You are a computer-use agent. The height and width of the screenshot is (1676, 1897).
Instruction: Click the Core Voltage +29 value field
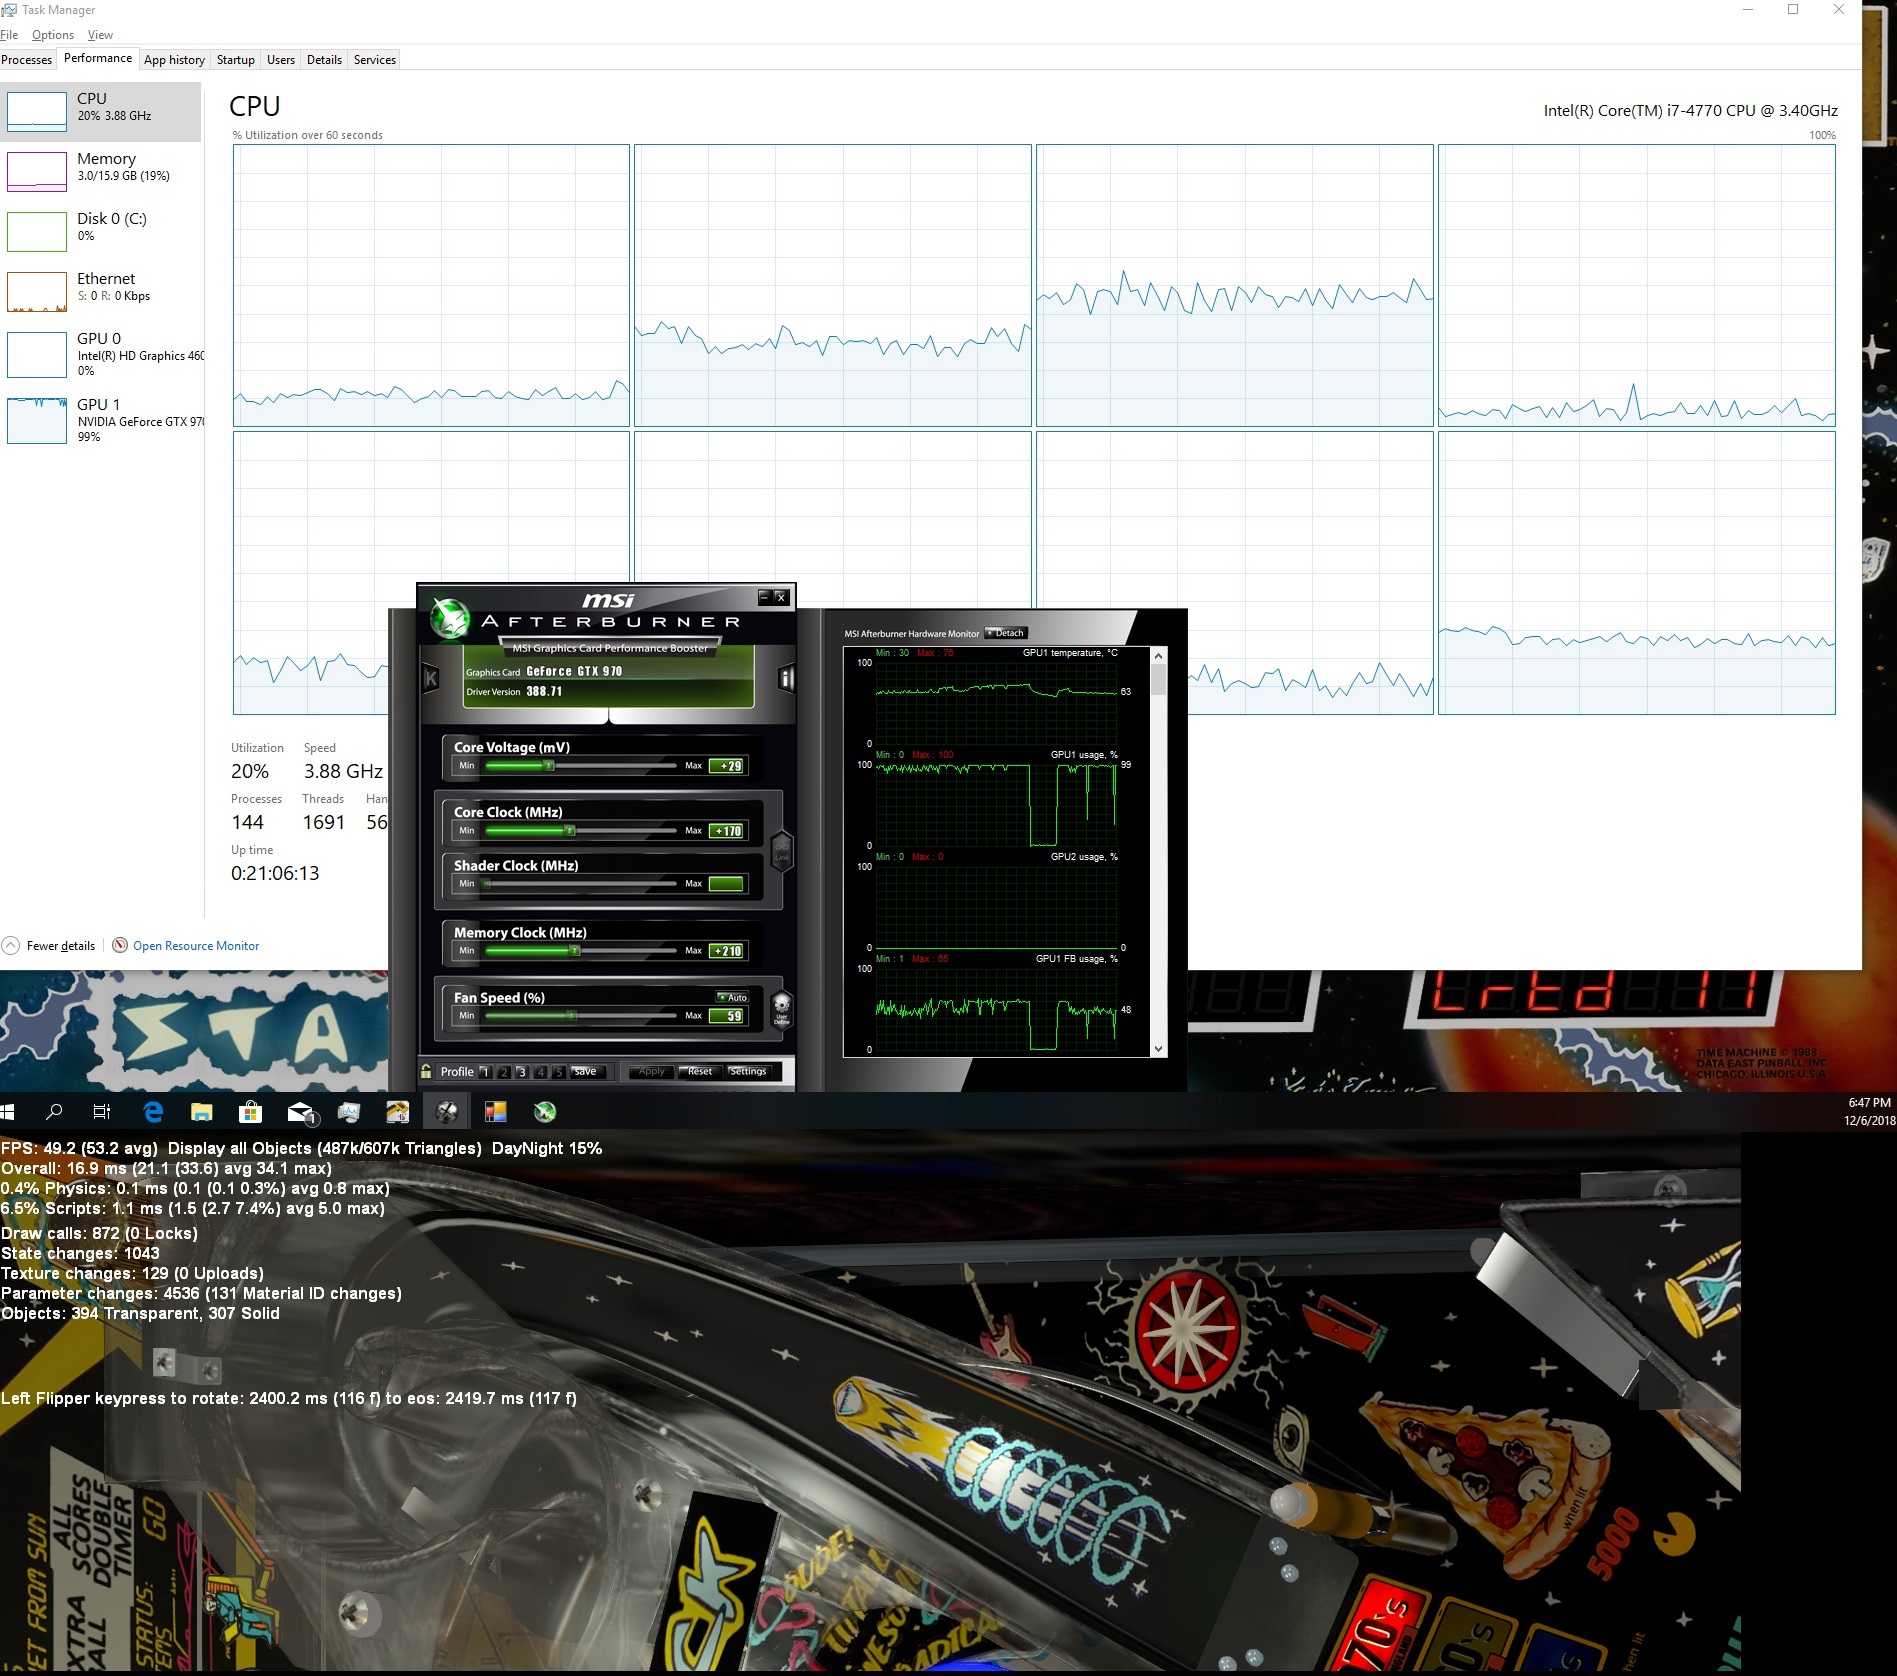(726, 766)
